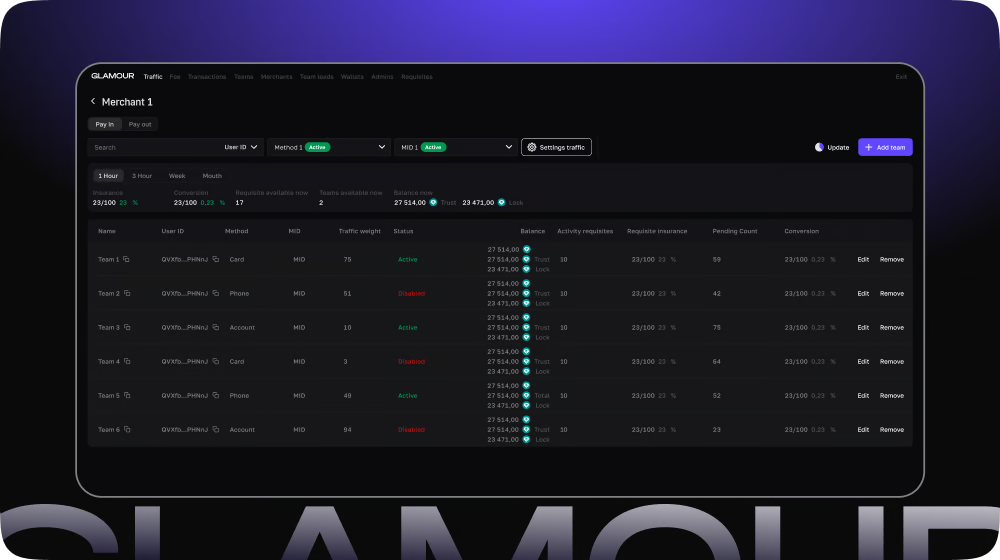Remove the Team 5 row
Screen dimensions: 1000x560
[892, 395]
